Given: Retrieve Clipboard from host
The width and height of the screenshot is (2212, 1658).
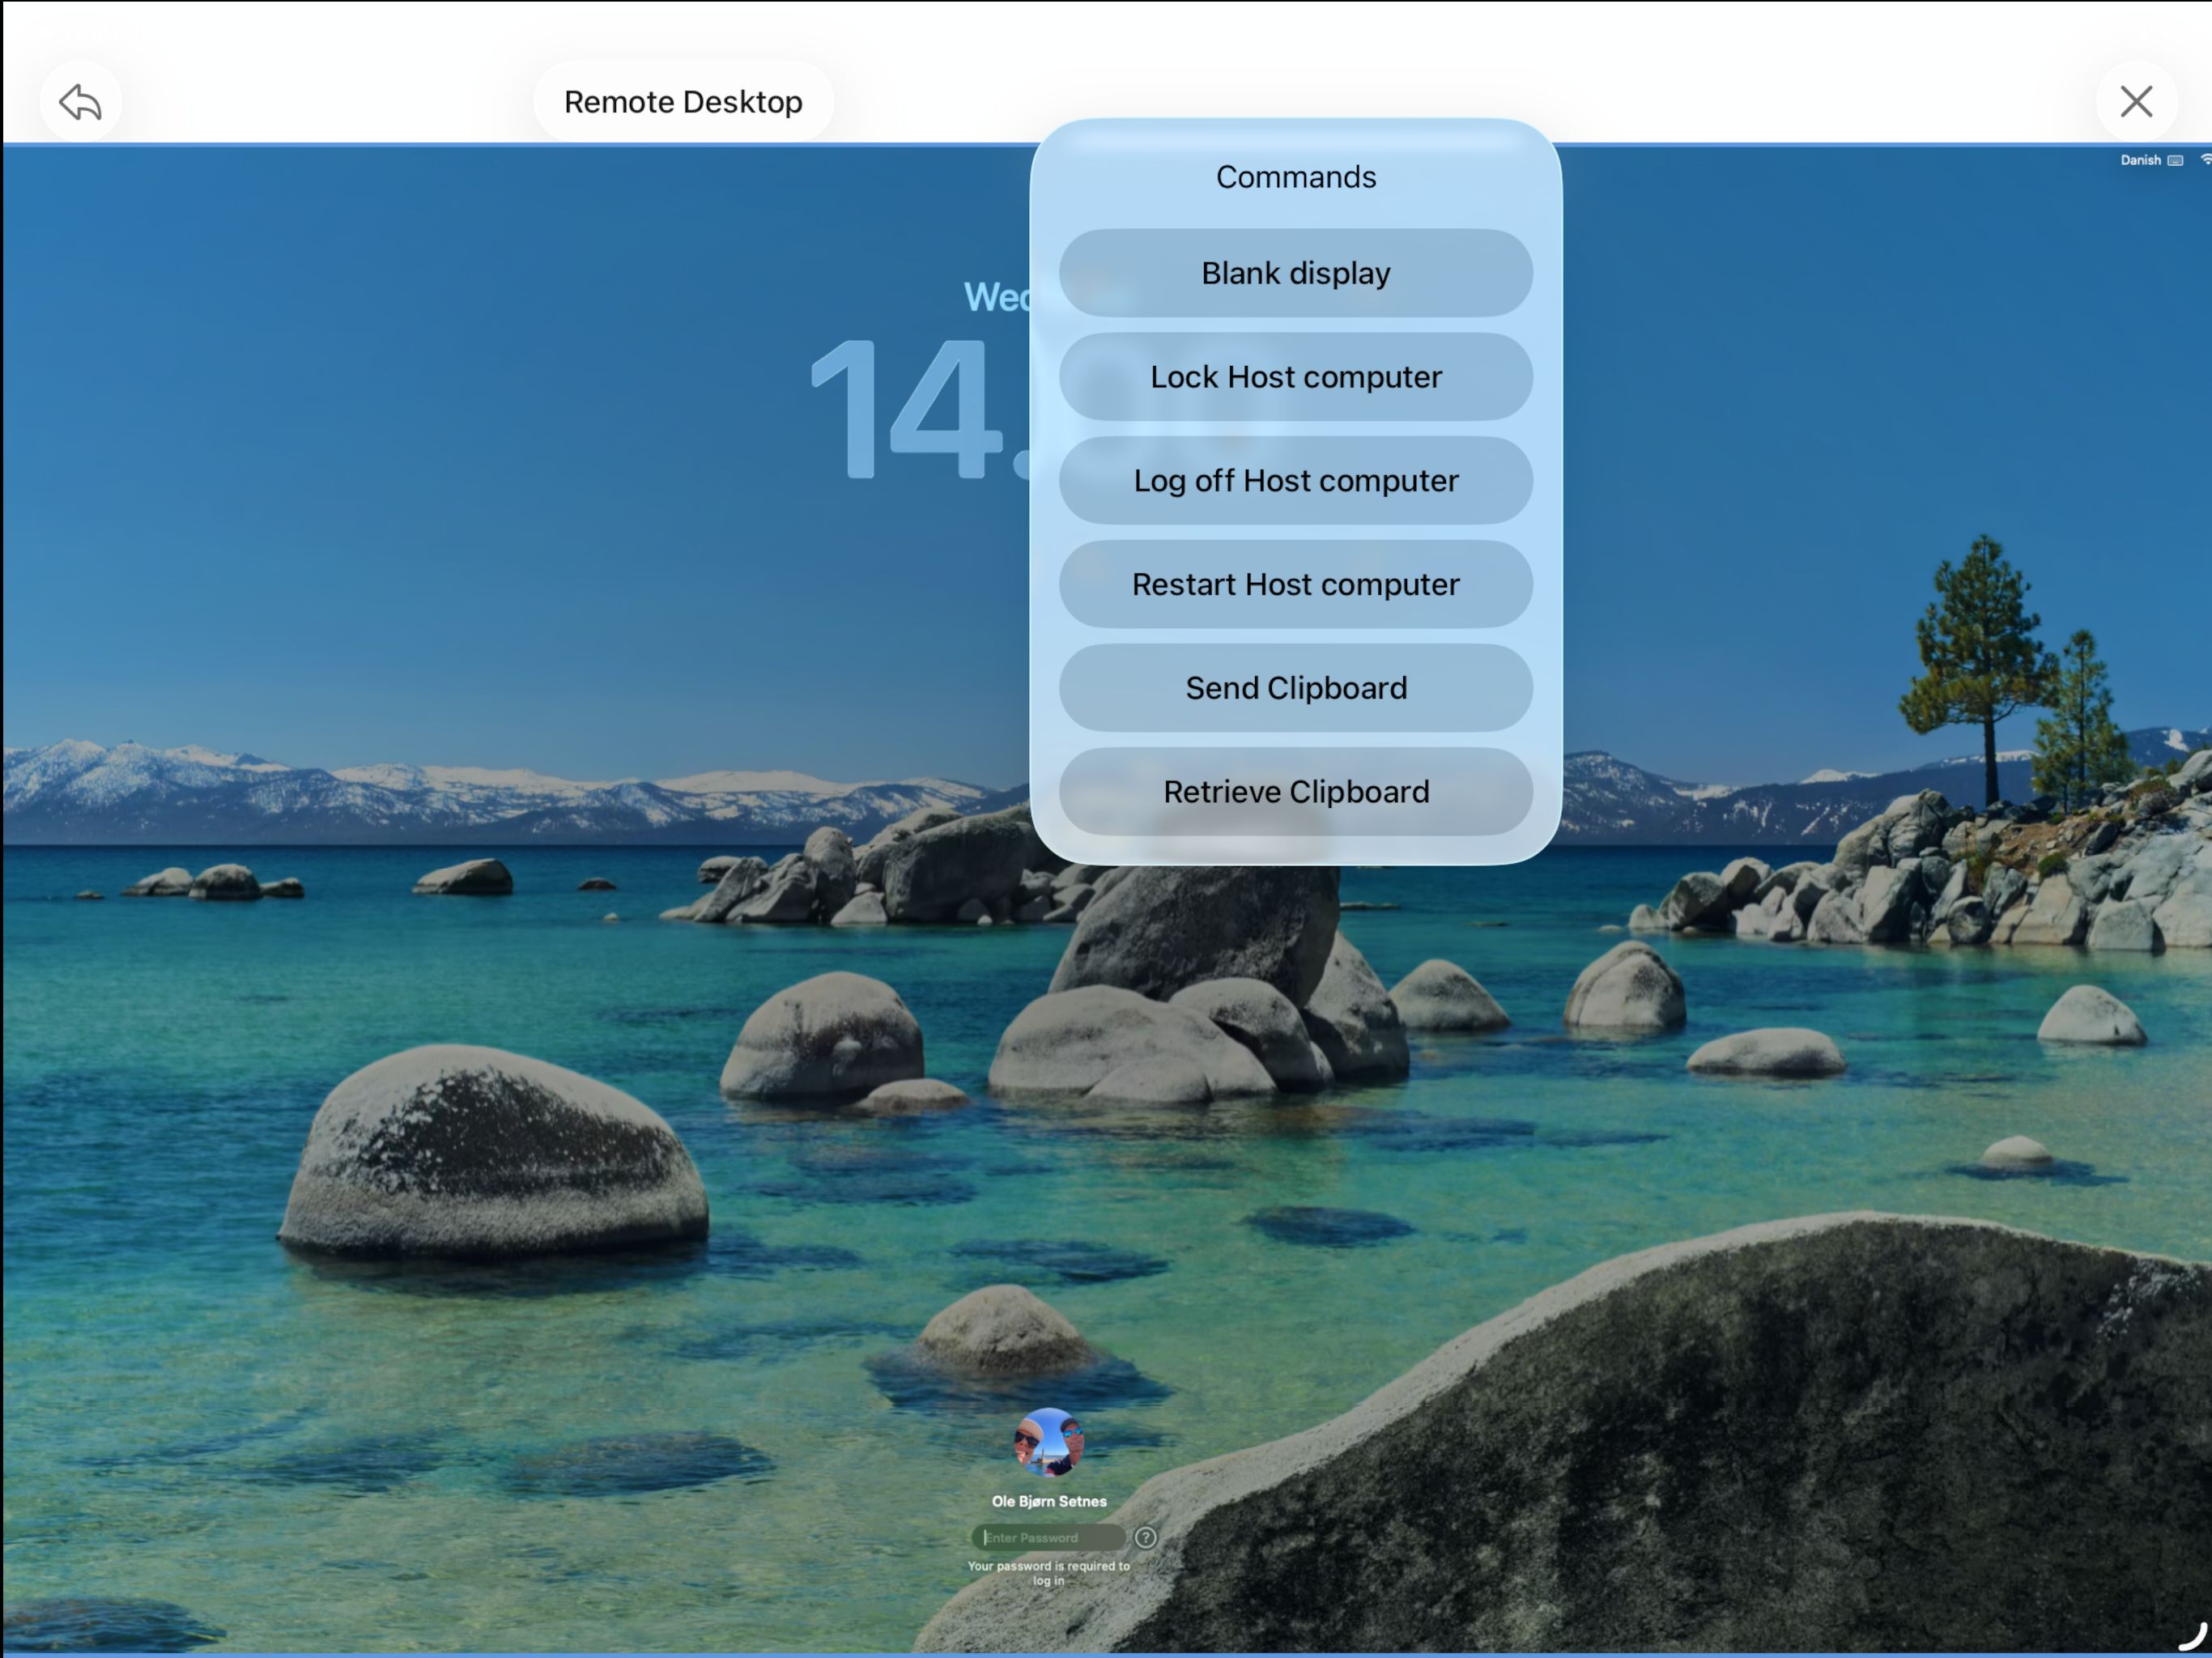Looking at the screenshot, I should pos(1295,792).
